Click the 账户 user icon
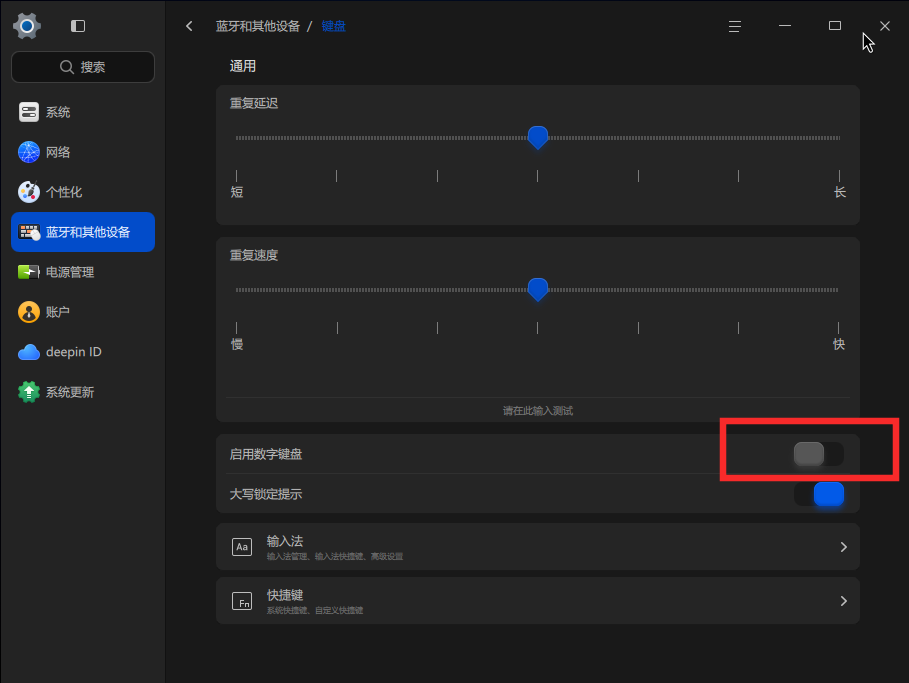This screenshot has height=683, width=909. [28, 312]
